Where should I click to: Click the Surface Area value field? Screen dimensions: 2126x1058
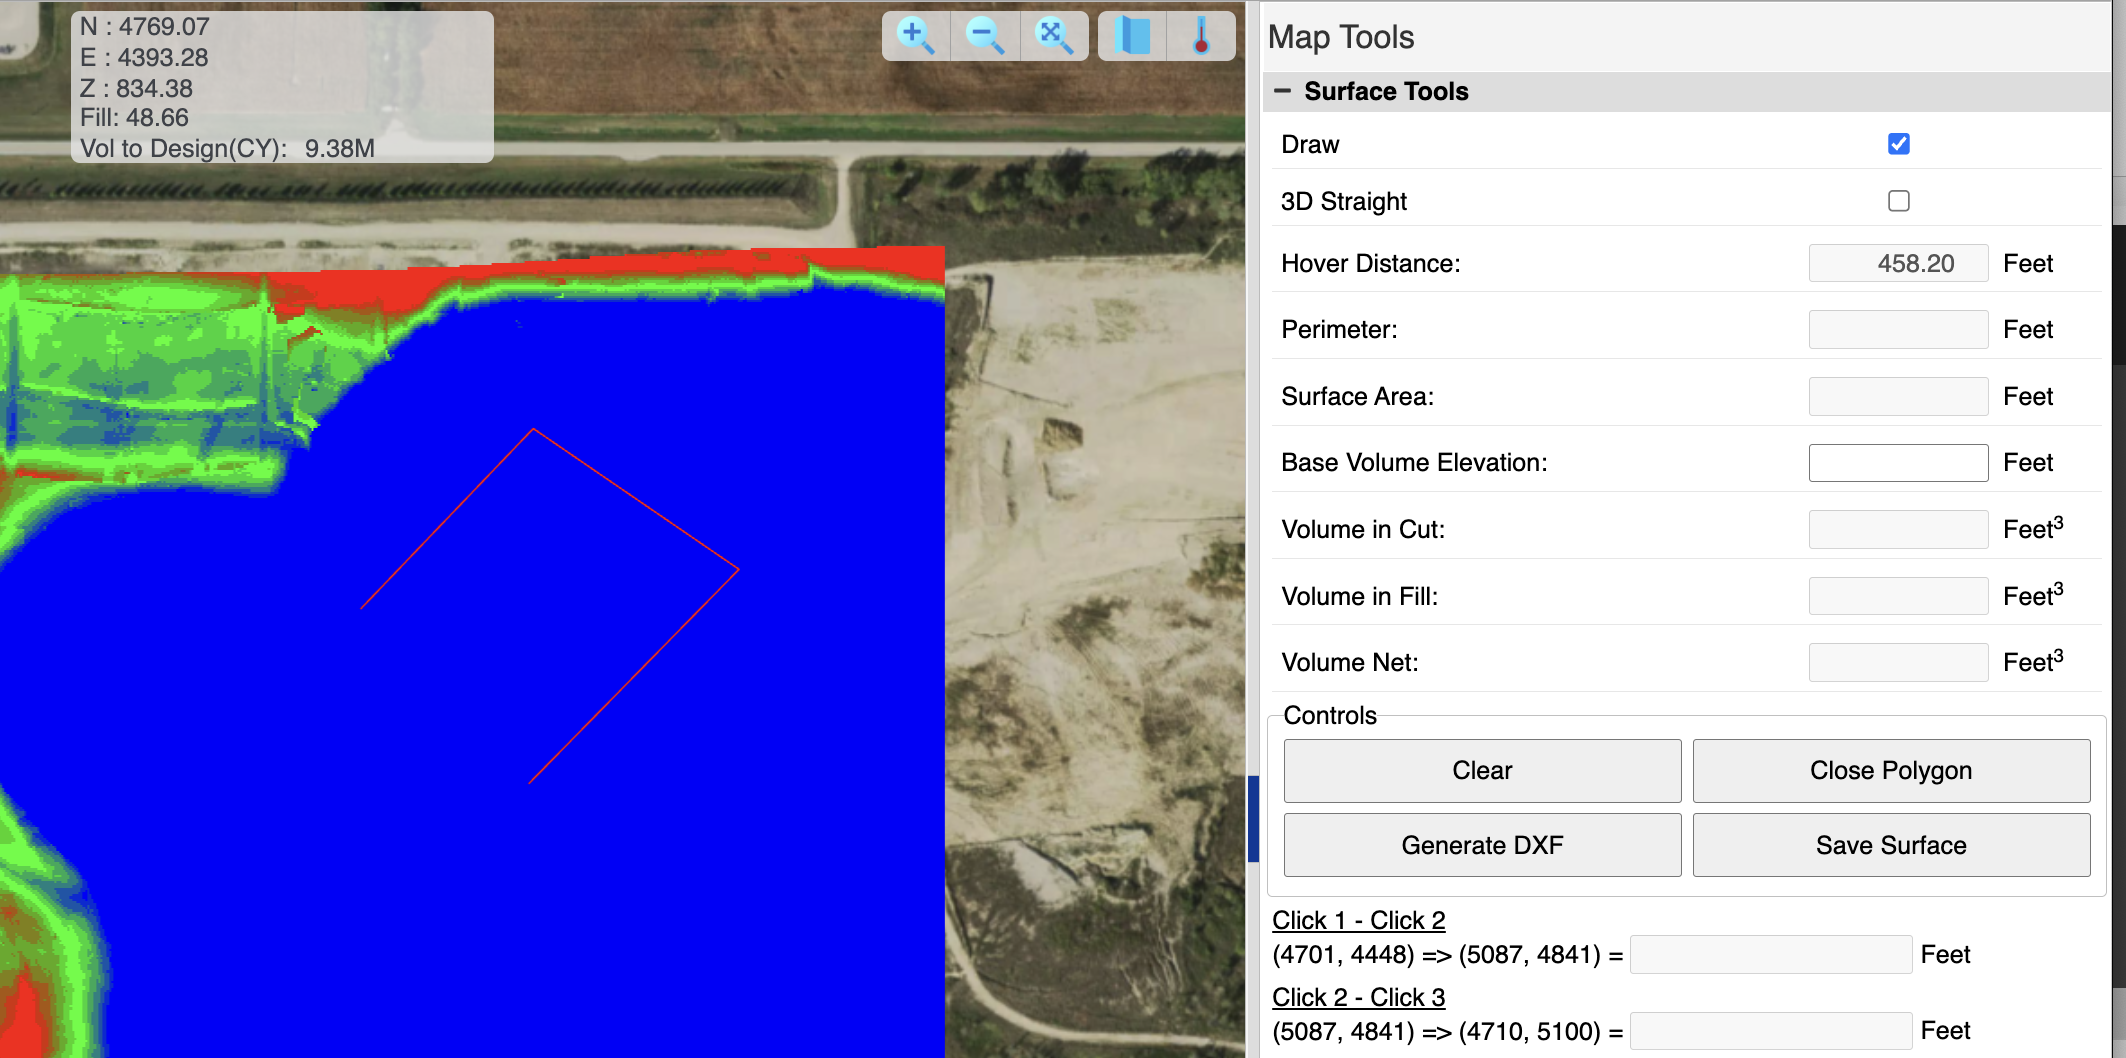pos(1898,396)
